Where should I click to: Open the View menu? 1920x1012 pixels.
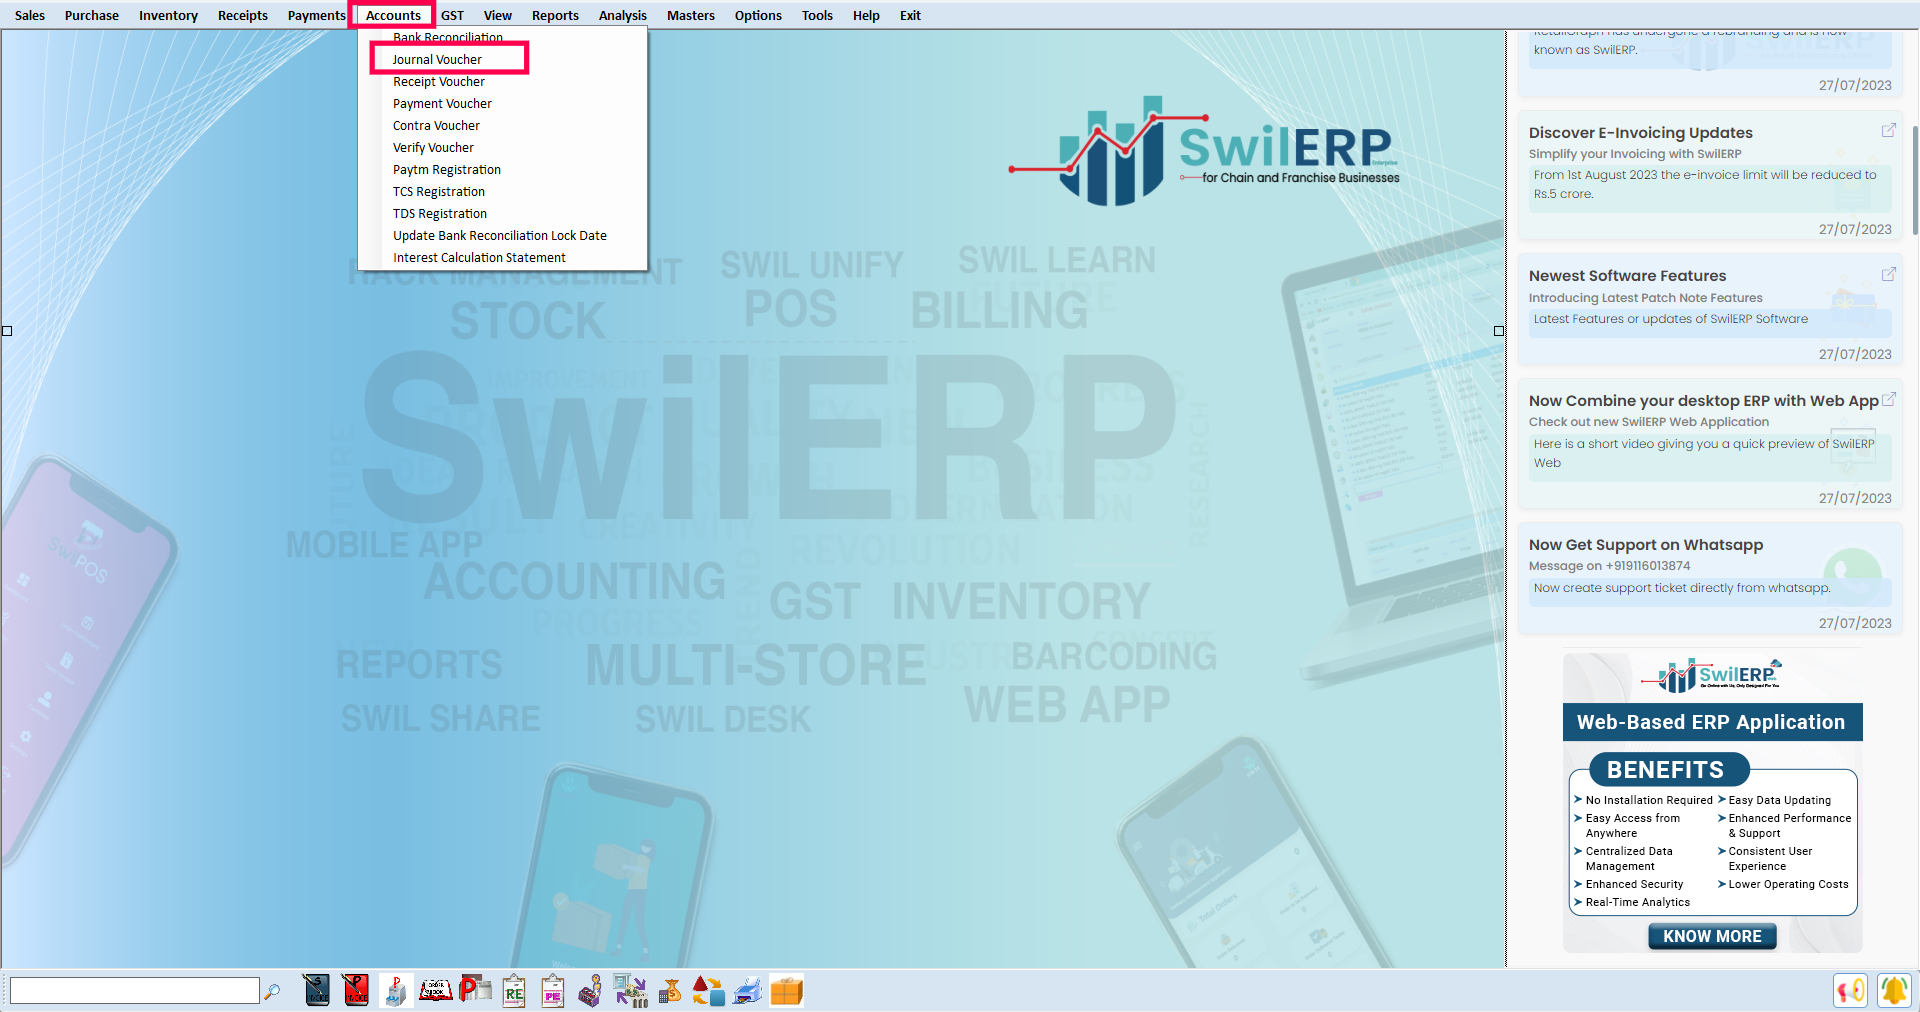(x=498, y=15)
